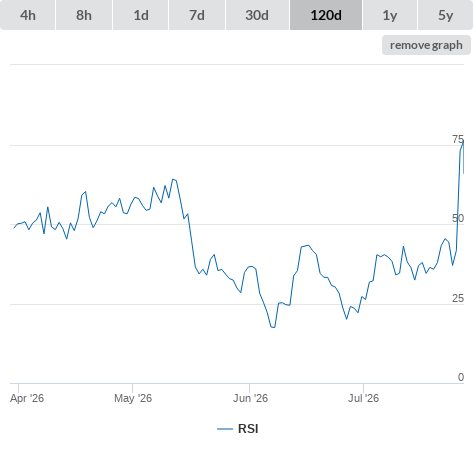This screenshot has width=474, height=455.
Task: Click the Jul '26 axis label
Action: click(364, 398)
